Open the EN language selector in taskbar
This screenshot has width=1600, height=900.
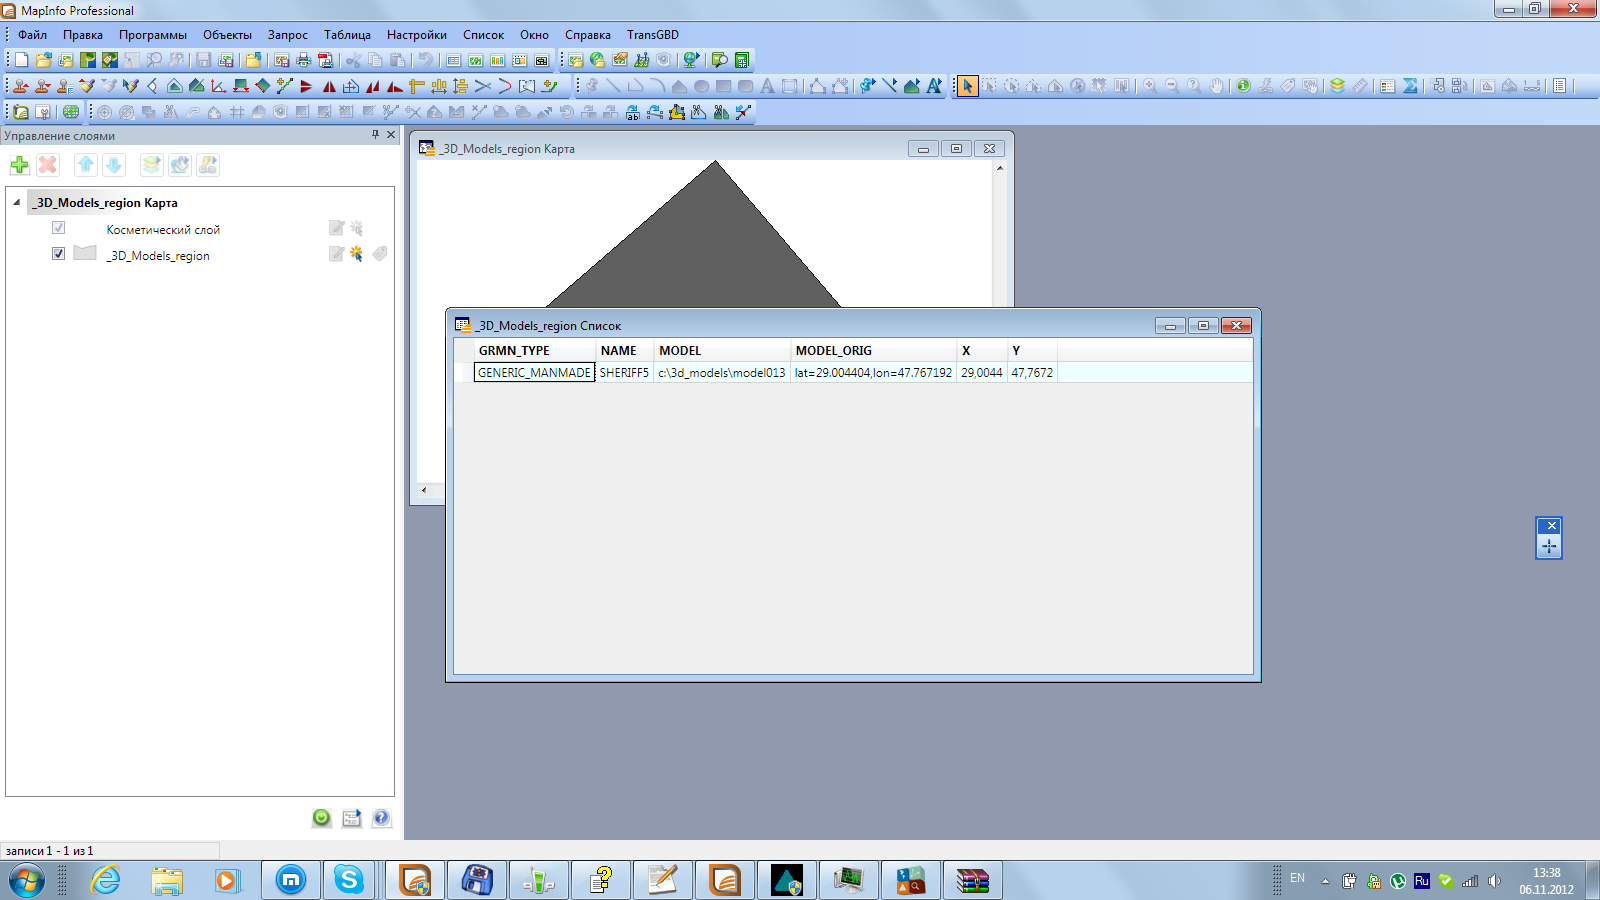tap(1297, 878)
